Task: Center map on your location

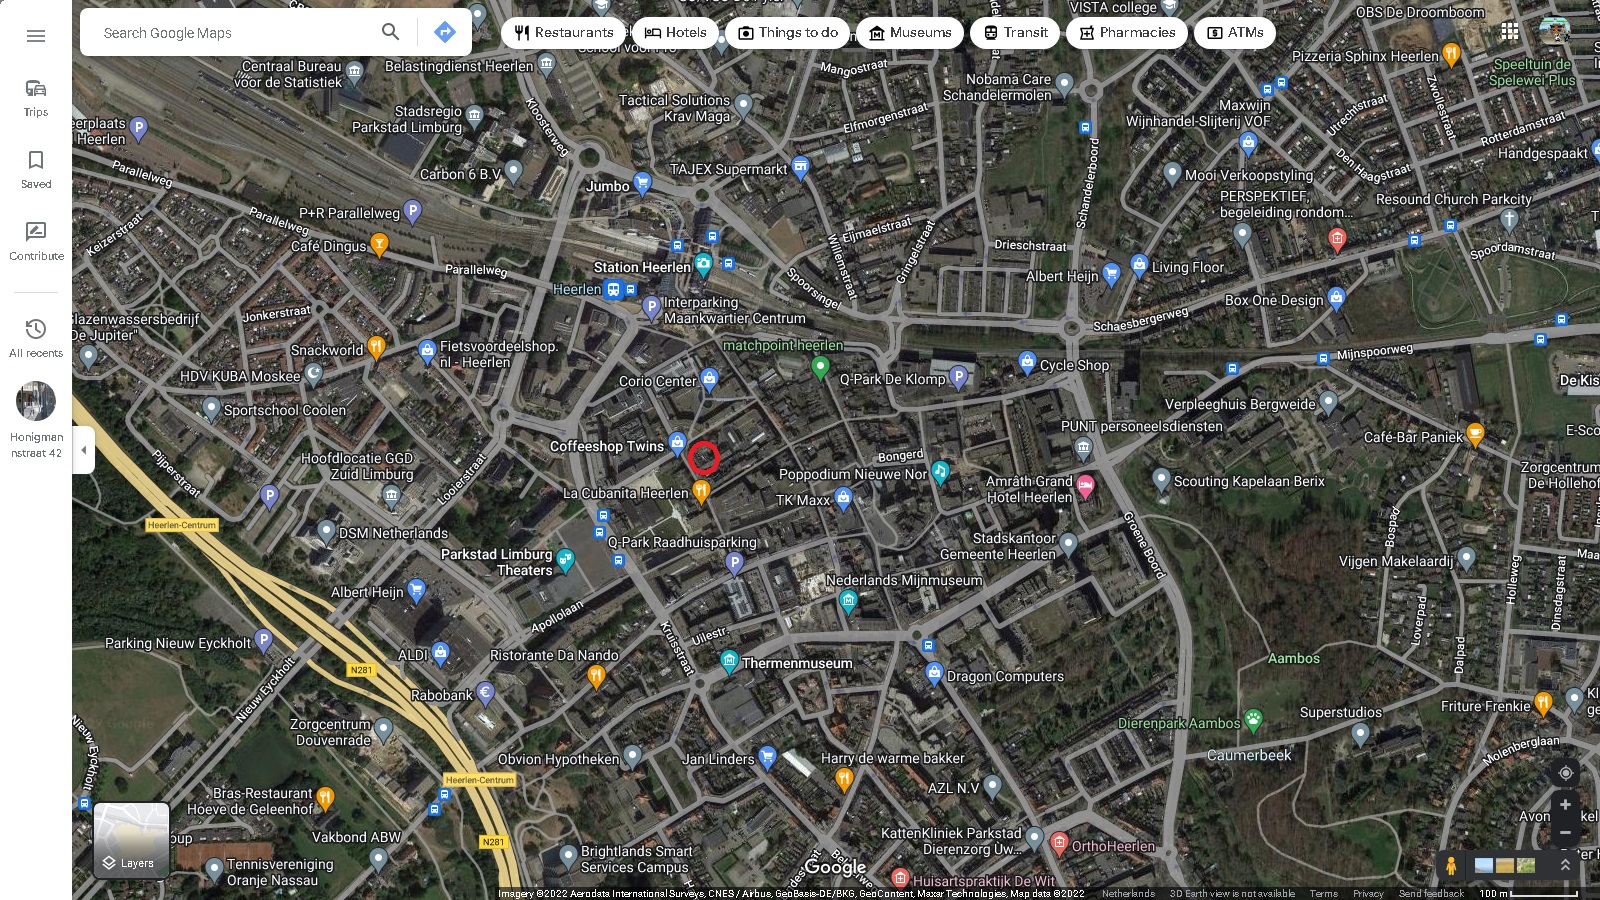Action: pyautogui.click(x=1566, y=773)
